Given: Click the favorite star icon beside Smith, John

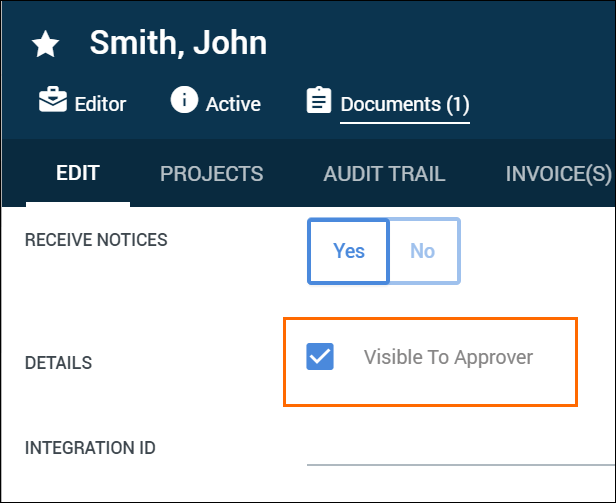Looking at the screenshot, I should pos(45,44).
